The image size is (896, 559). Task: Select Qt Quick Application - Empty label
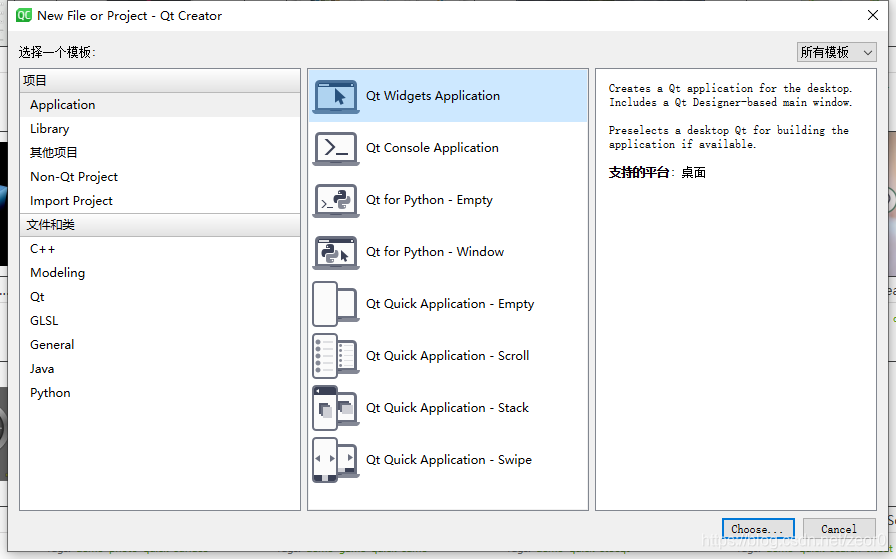point(450,304)
